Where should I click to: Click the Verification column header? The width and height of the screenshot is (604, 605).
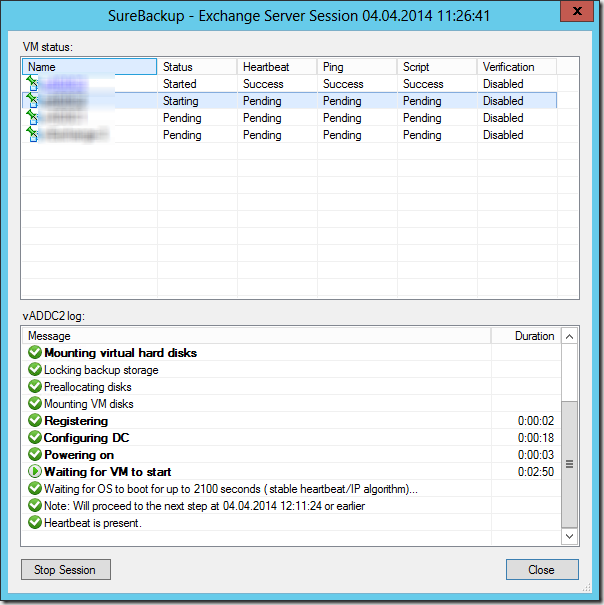point(517,67)
